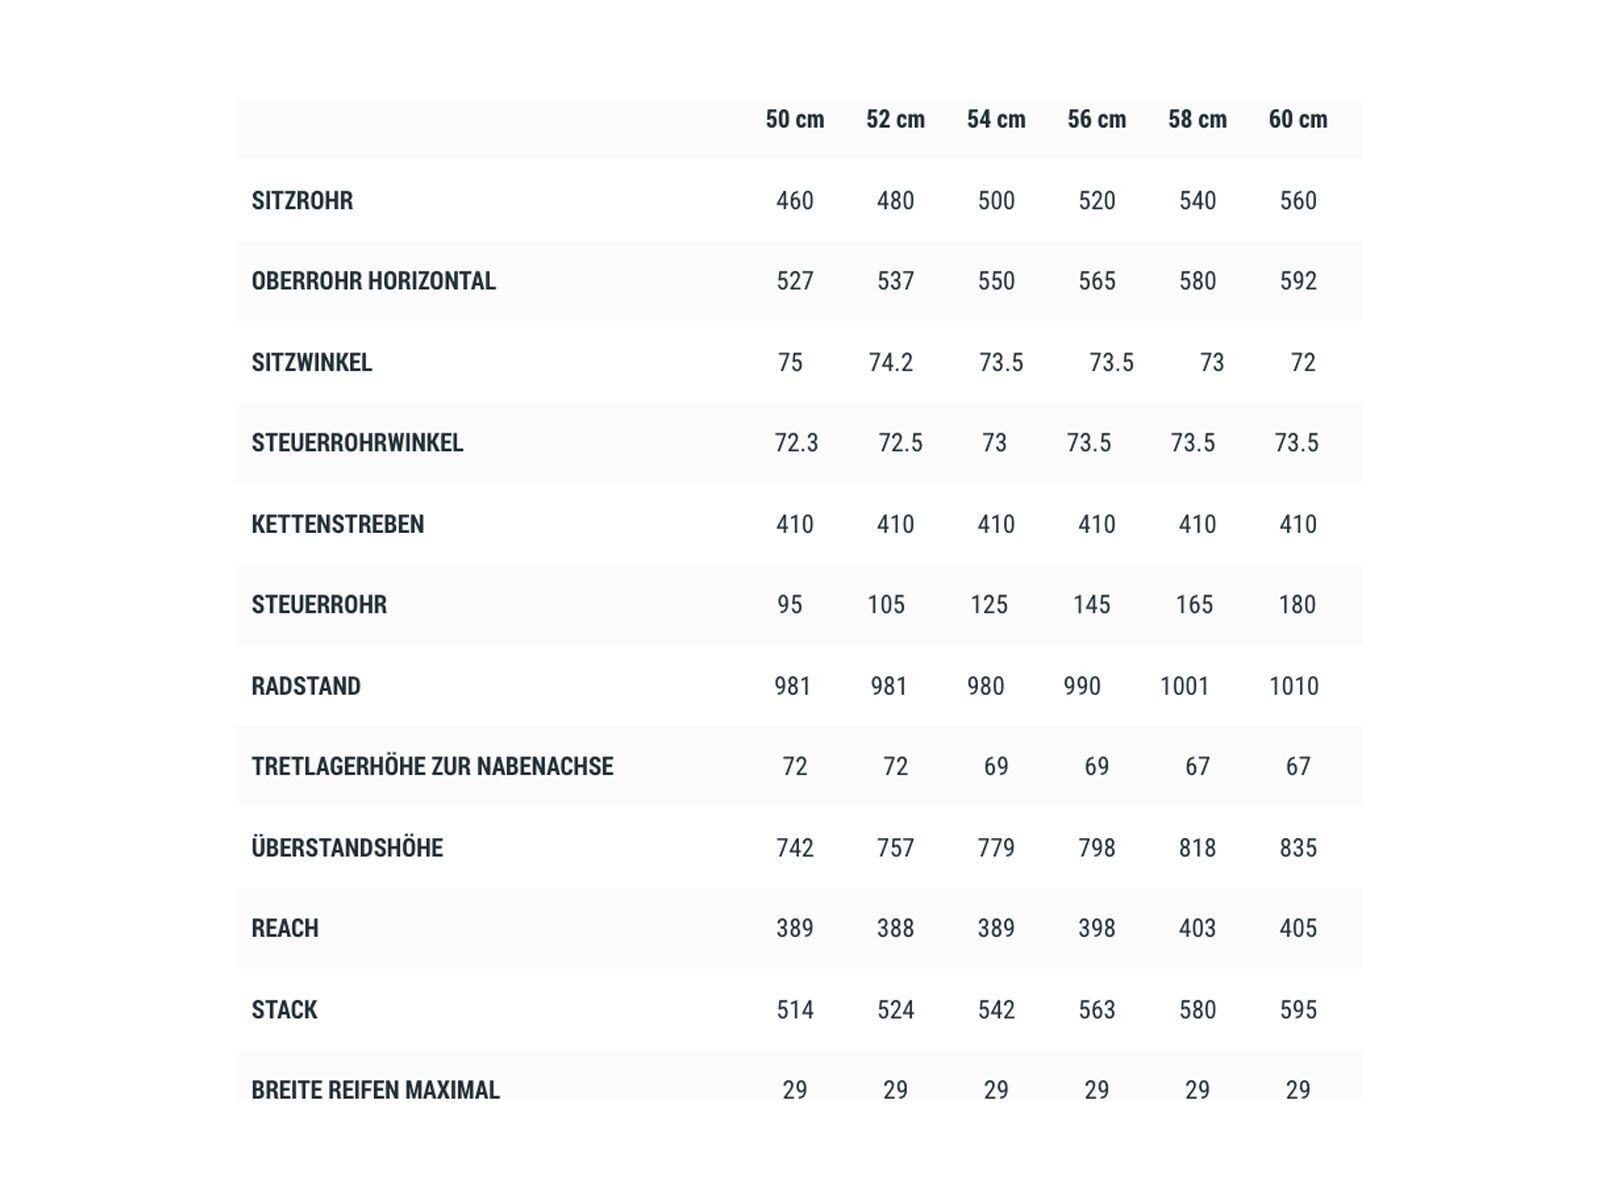This screenshot has width=1600, height=1200.
Task: Select the OBERROHR HORIZONTAL row label
Action: pos(373,281)
